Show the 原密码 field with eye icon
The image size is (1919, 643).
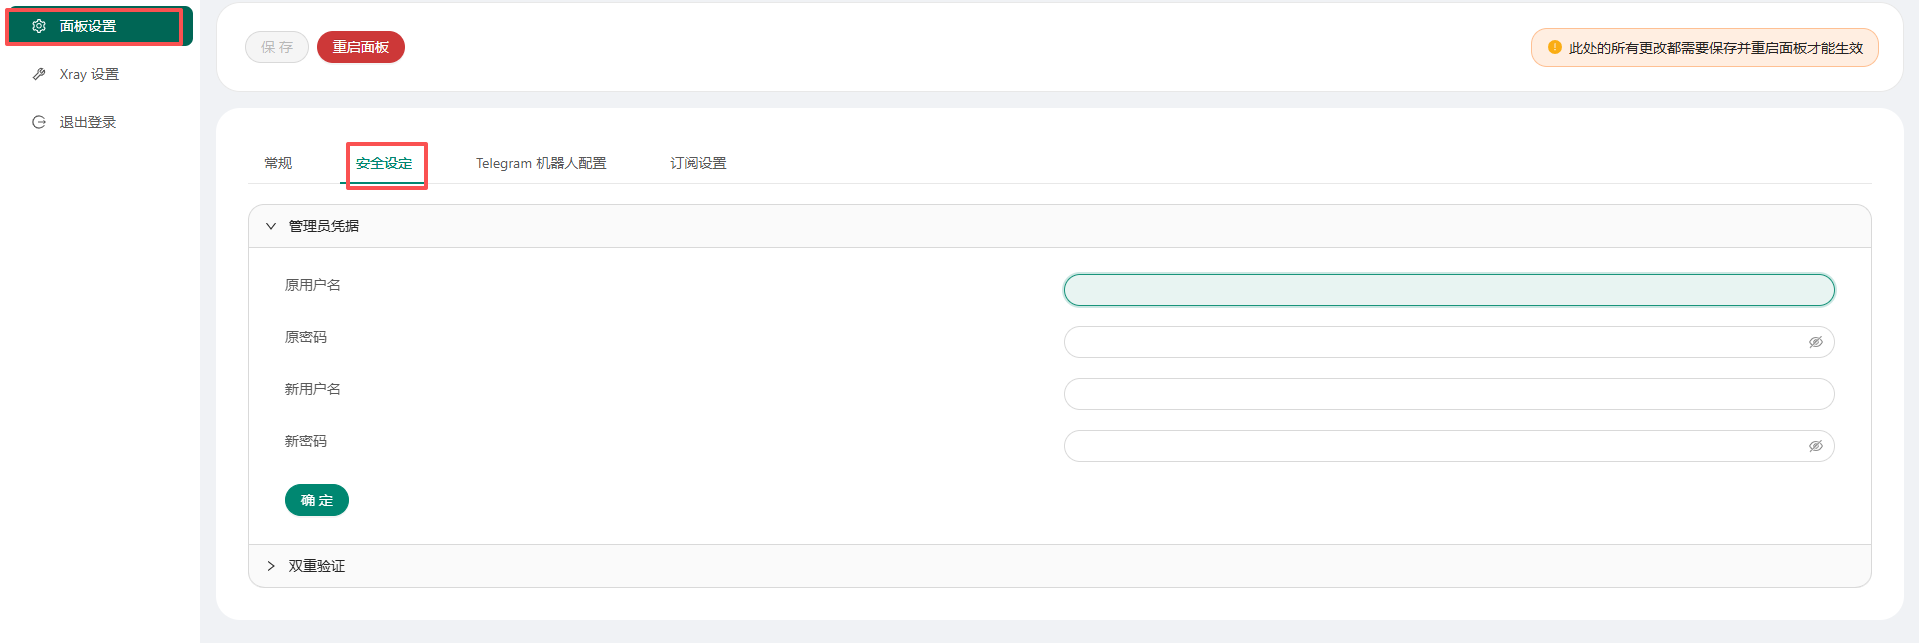[x=1815, y=342]
